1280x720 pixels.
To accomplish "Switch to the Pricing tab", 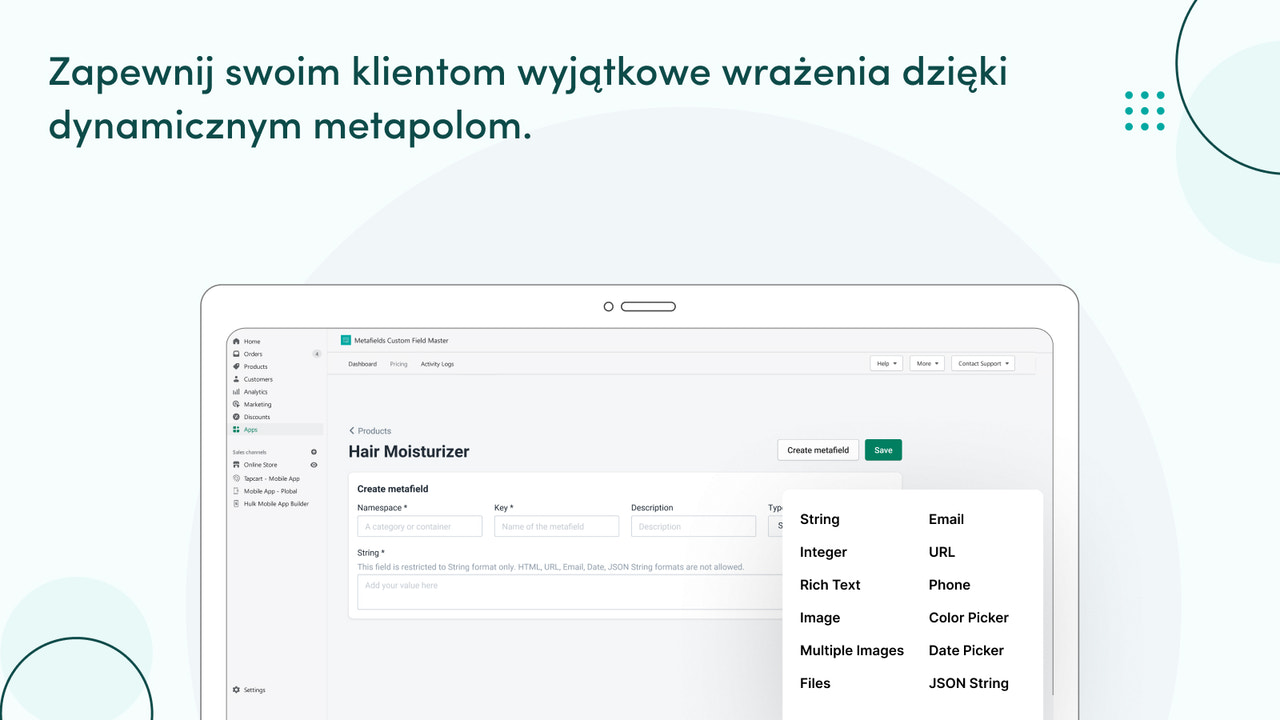I will click(x=398, y=364).
